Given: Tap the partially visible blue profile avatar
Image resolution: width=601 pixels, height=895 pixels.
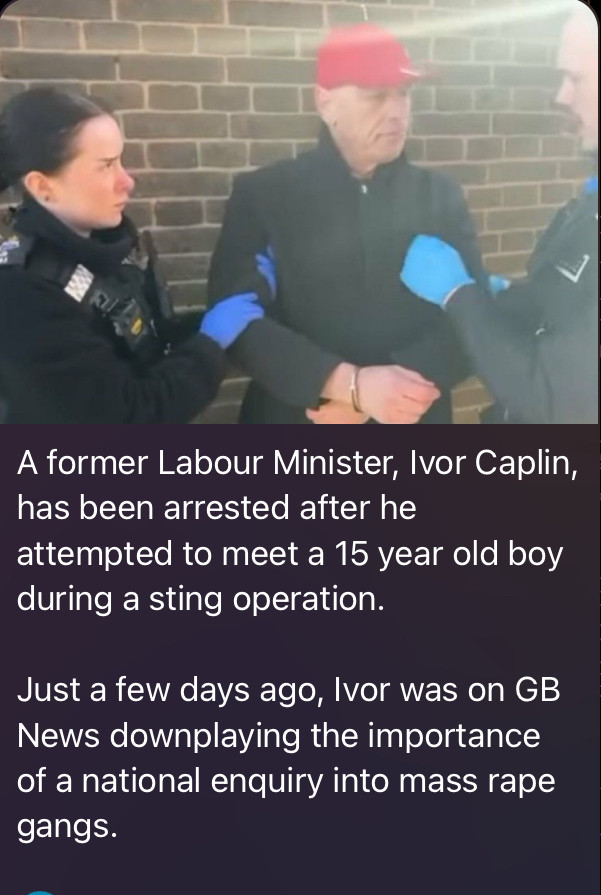Looking at the screenshot, I should click(x=40, y=892).
